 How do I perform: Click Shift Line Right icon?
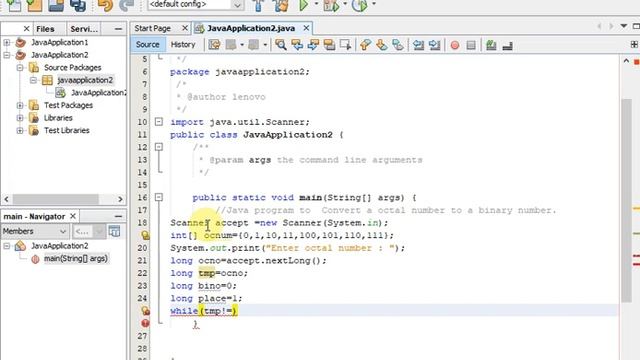point(434,45)
